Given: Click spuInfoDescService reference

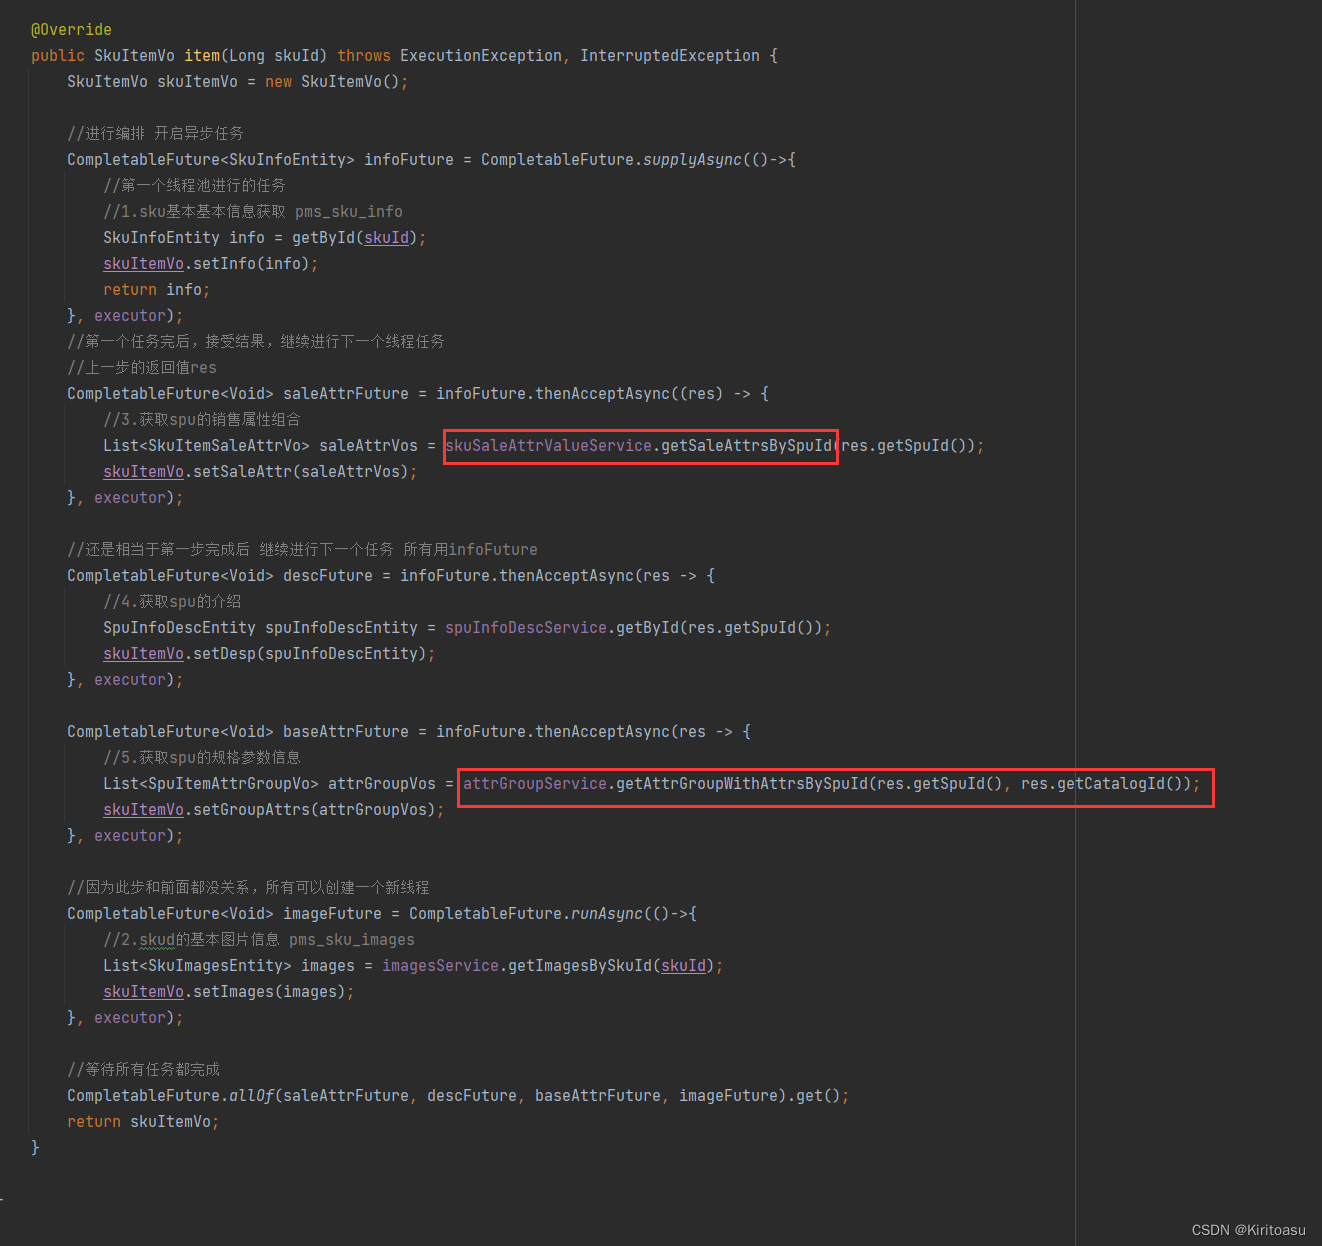Looking at the screenshot, I should [x=526, y=628].
